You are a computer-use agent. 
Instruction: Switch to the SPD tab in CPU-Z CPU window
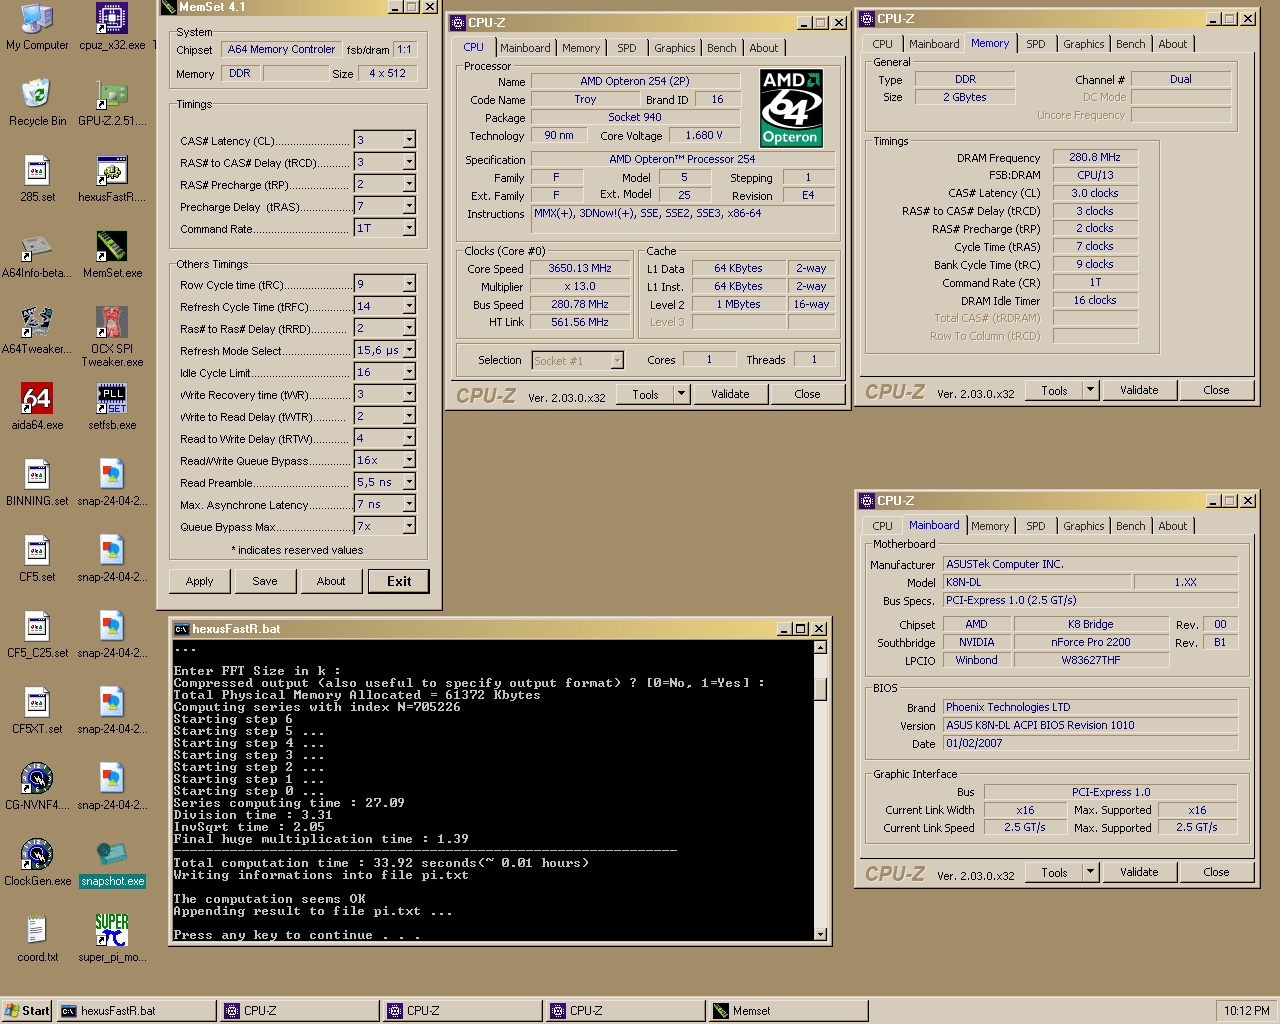tap(626, 48)
